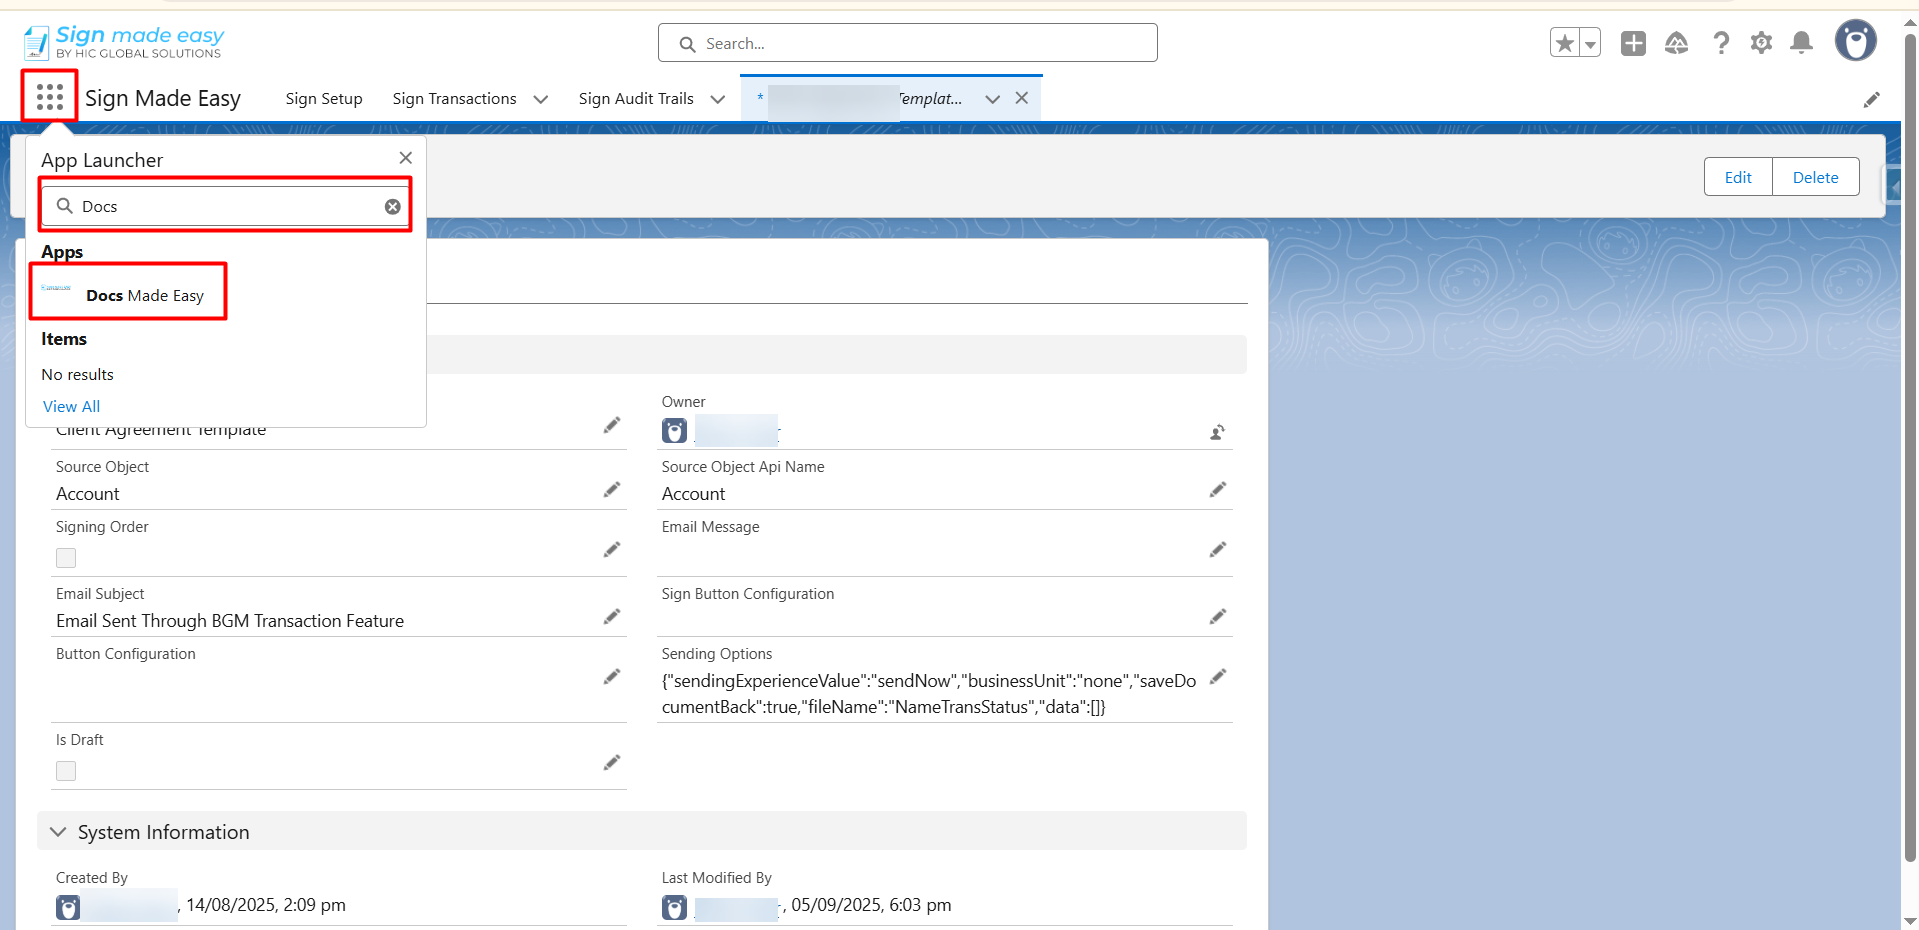
Task: Click the user avatar profile icon
Action: coord(1855,42)
